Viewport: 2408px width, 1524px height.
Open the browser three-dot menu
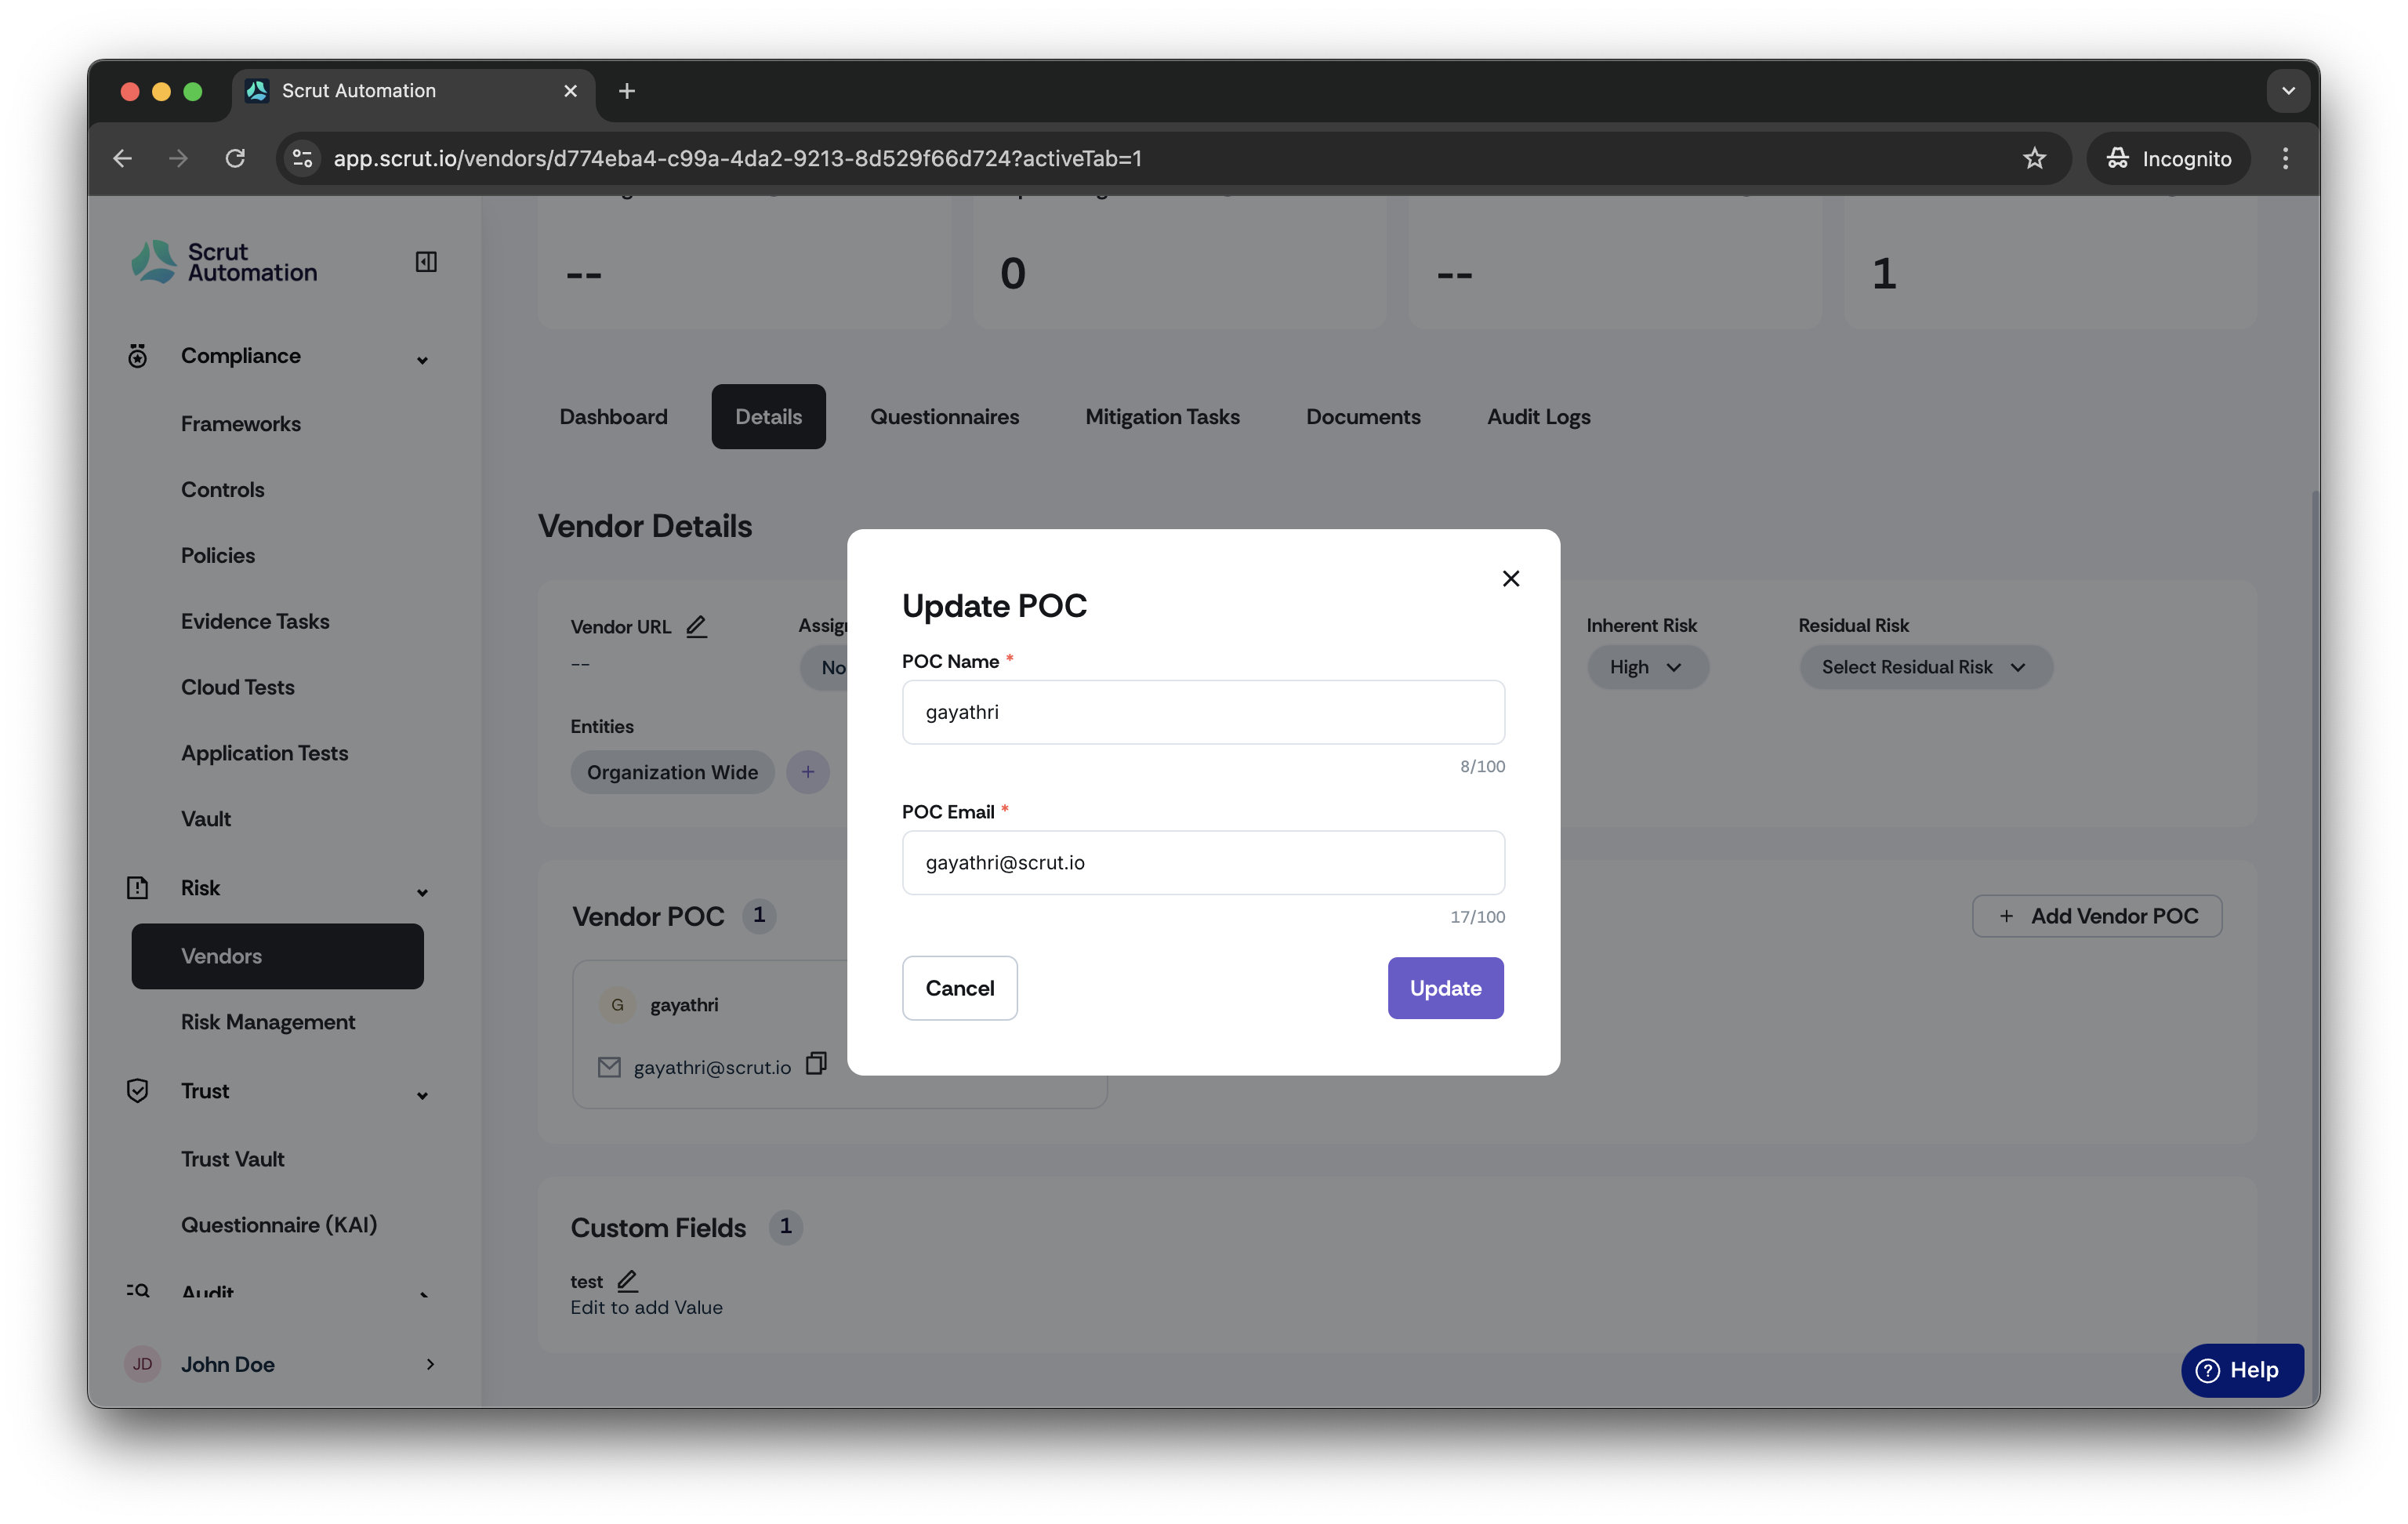click(x=2285, y=158)
